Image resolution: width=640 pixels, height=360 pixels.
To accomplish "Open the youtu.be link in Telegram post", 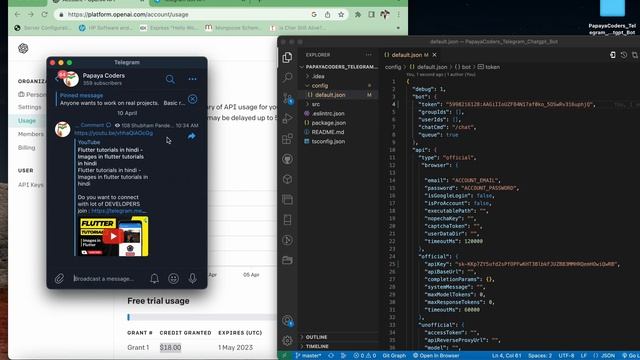I will click(113, 133).
